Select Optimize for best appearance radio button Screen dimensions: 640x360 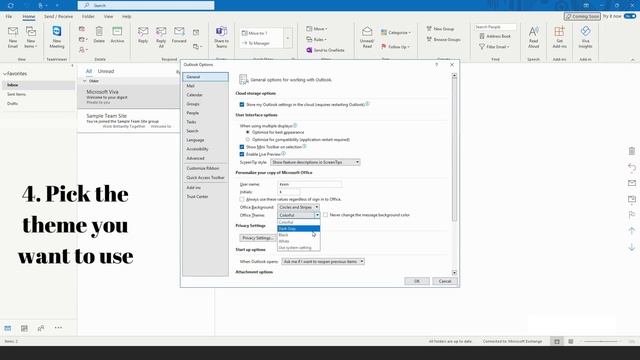[x=247, y=132]
